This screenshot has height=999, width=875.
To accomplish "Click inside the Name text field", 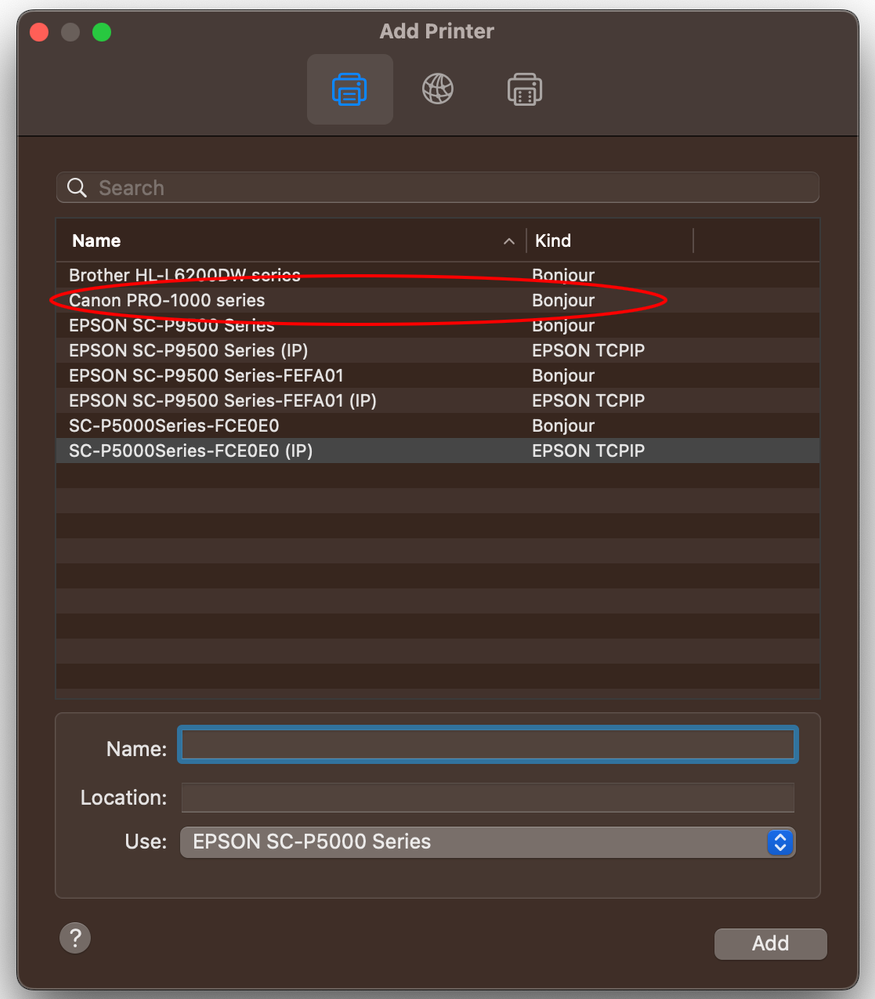I will pos(487,744).
